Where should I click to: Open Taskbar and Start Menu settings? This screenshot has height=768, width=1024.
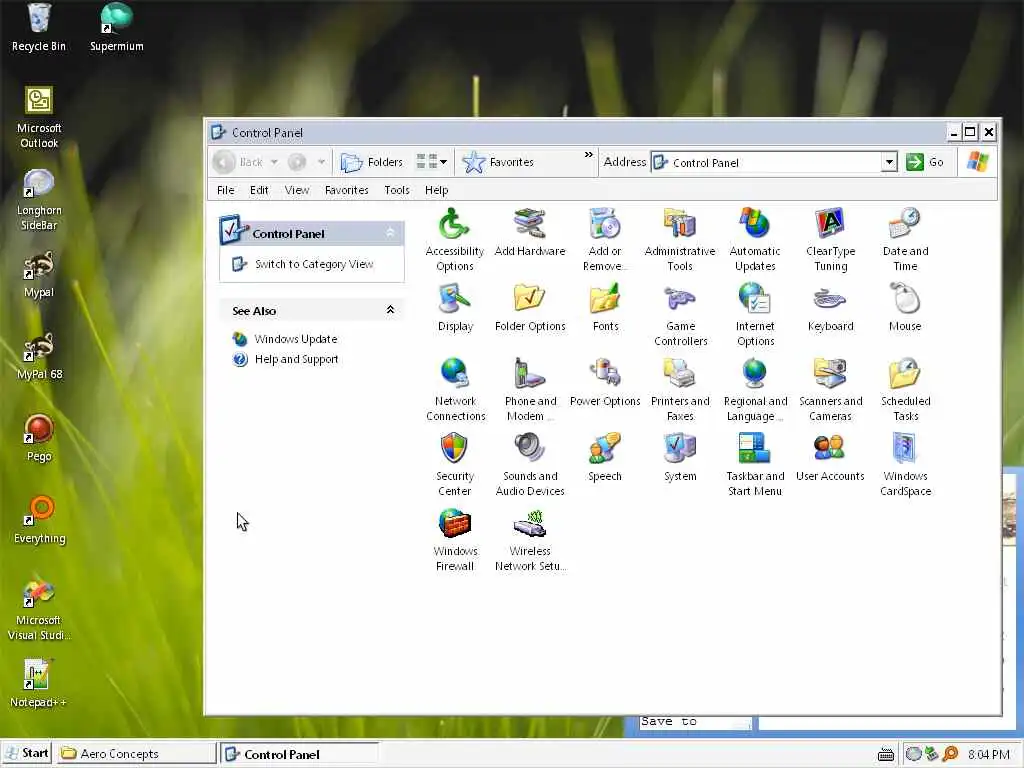point(755,465)
